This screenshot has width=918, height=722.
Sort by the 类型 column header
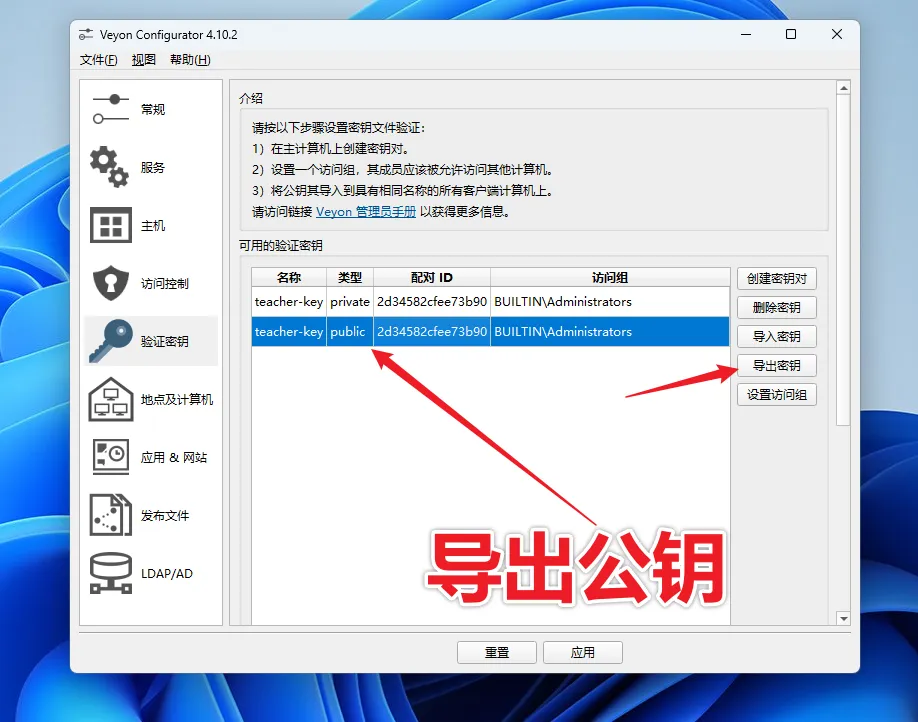350,278
